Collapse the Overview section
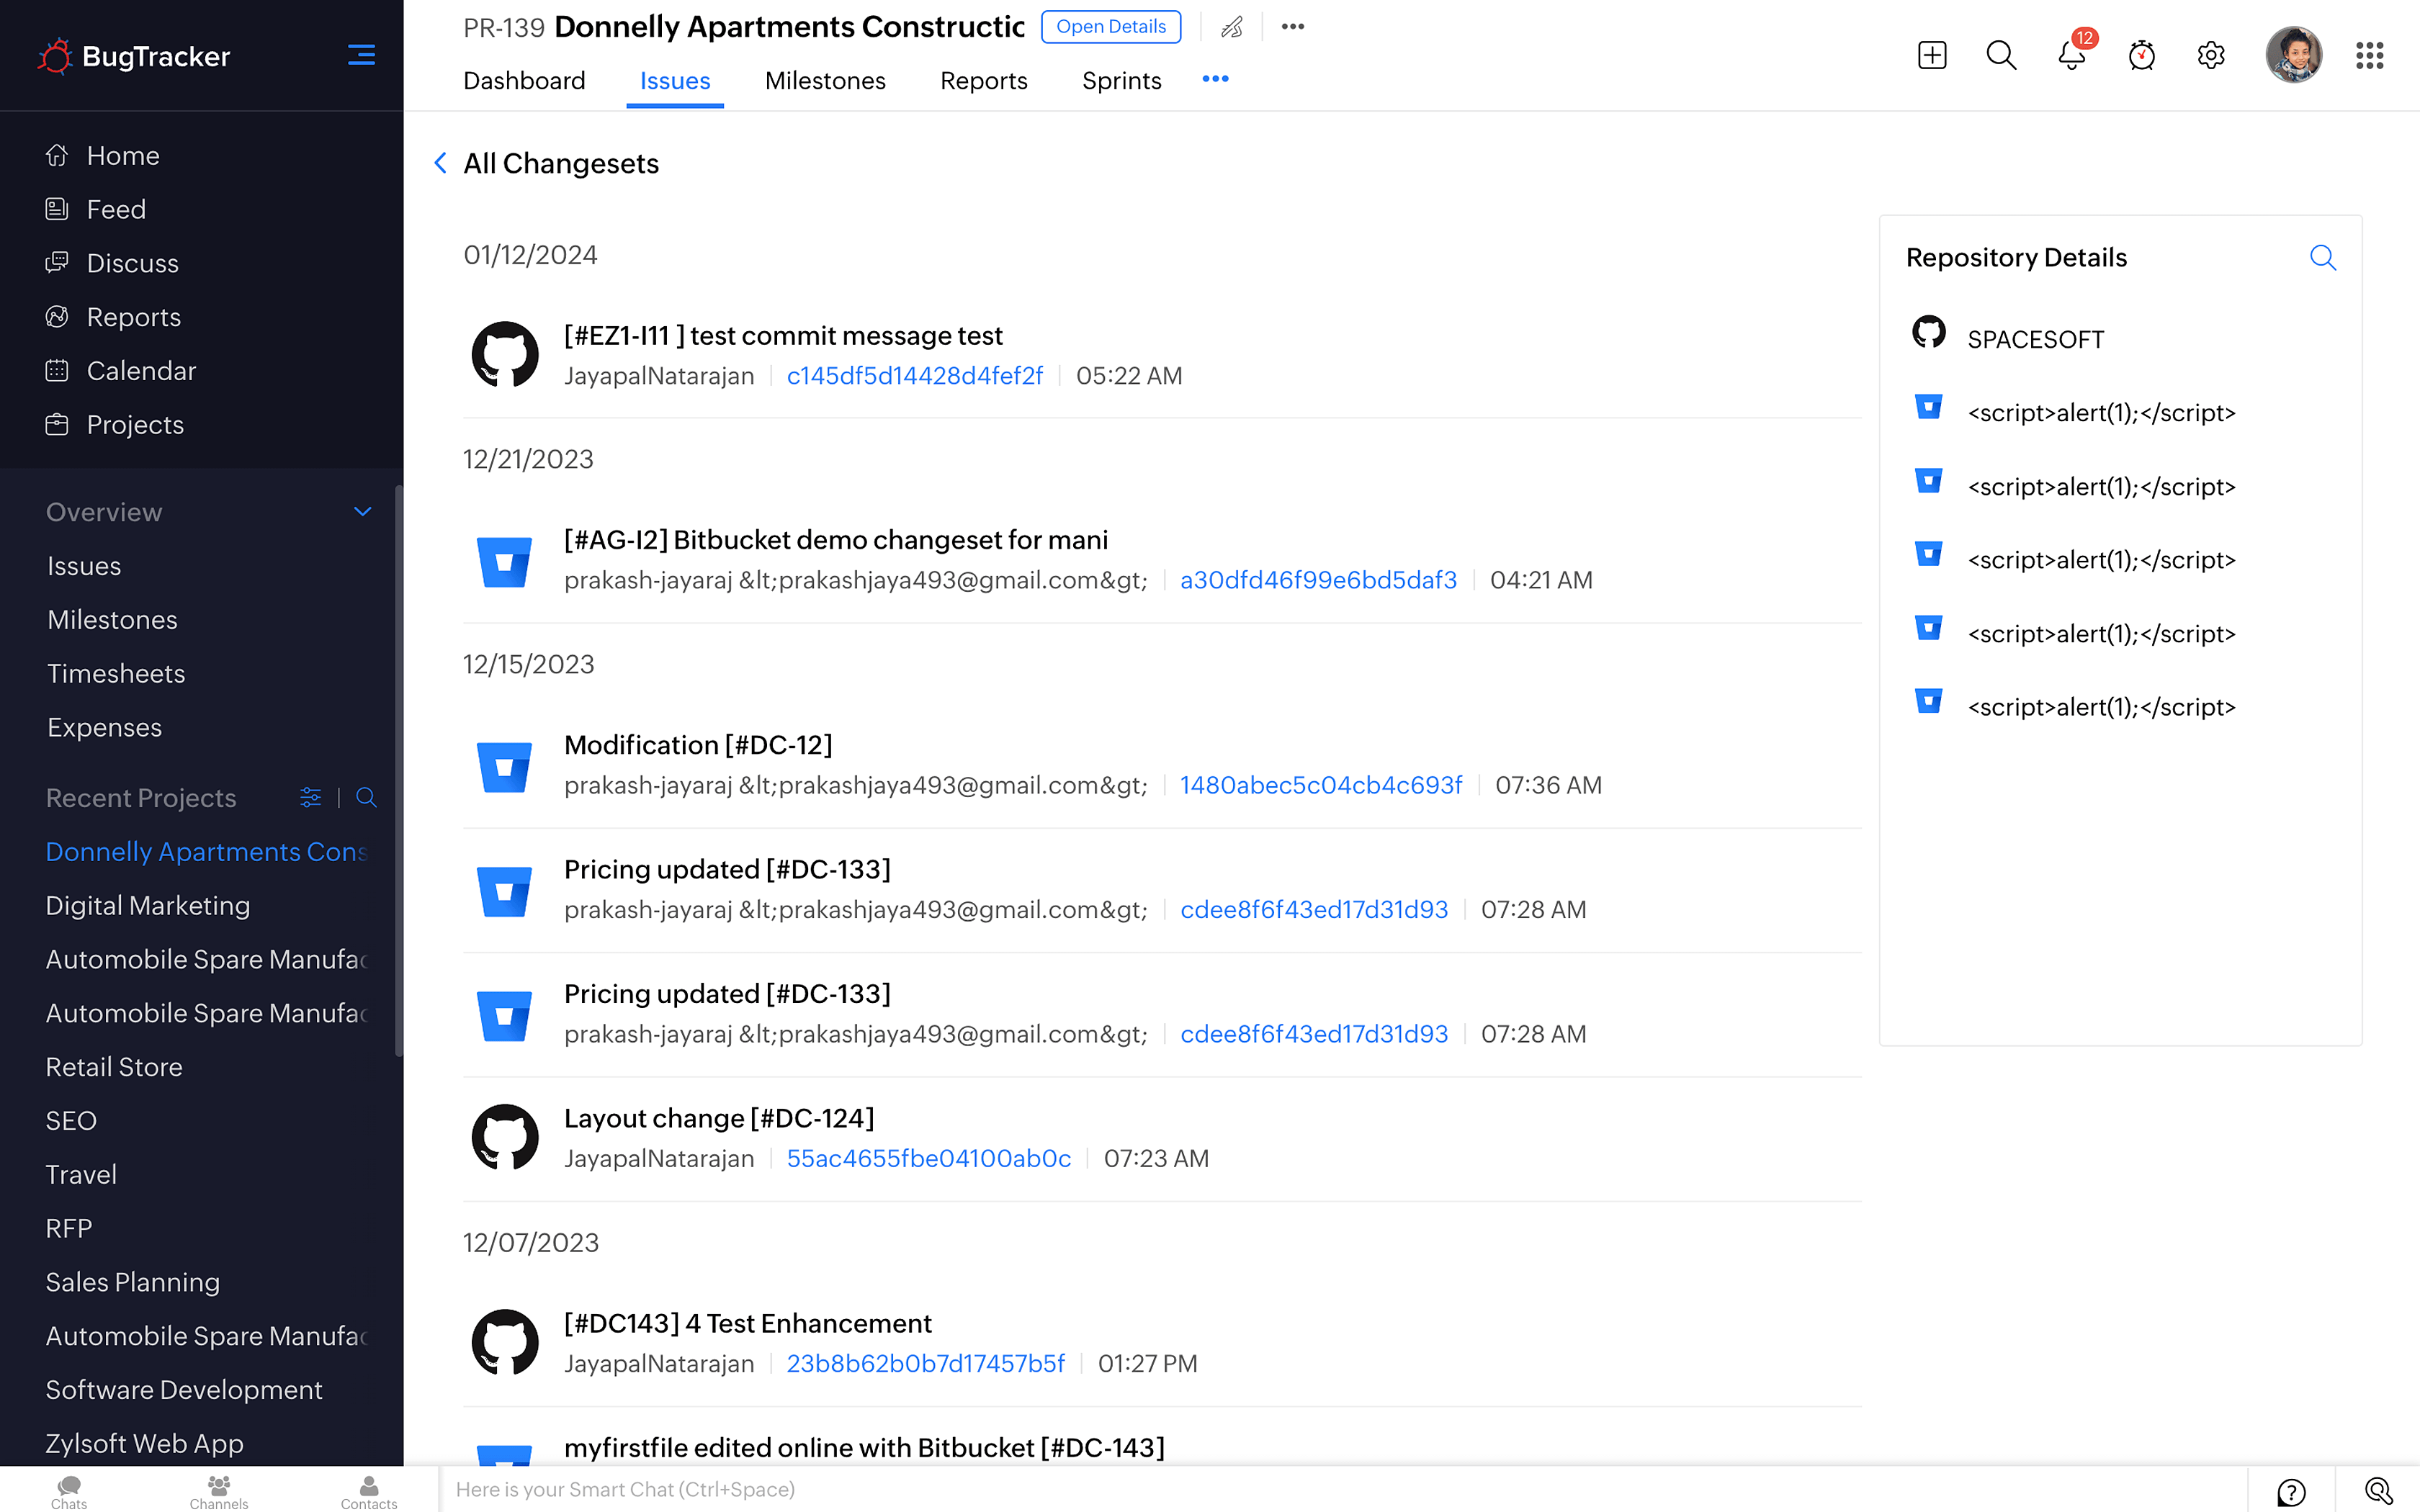Viewport: 2420px width, 1512px height. [x=362, y=511]
